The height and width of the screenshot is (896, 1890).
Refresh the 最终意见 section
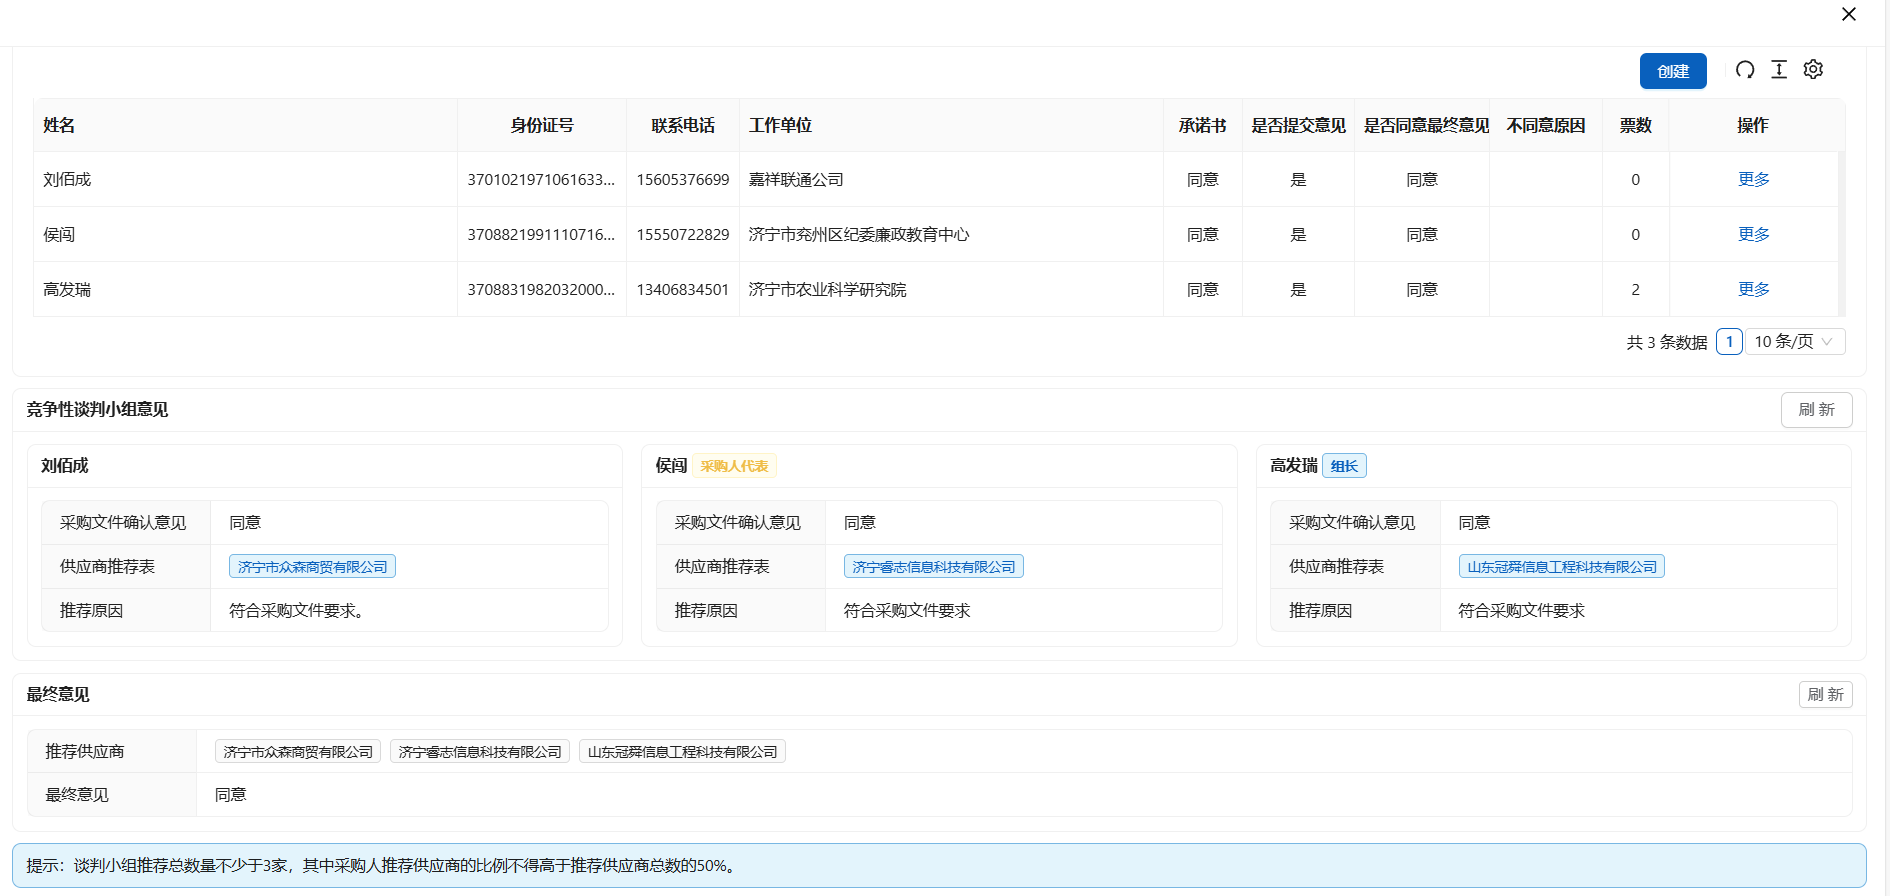1825,695
